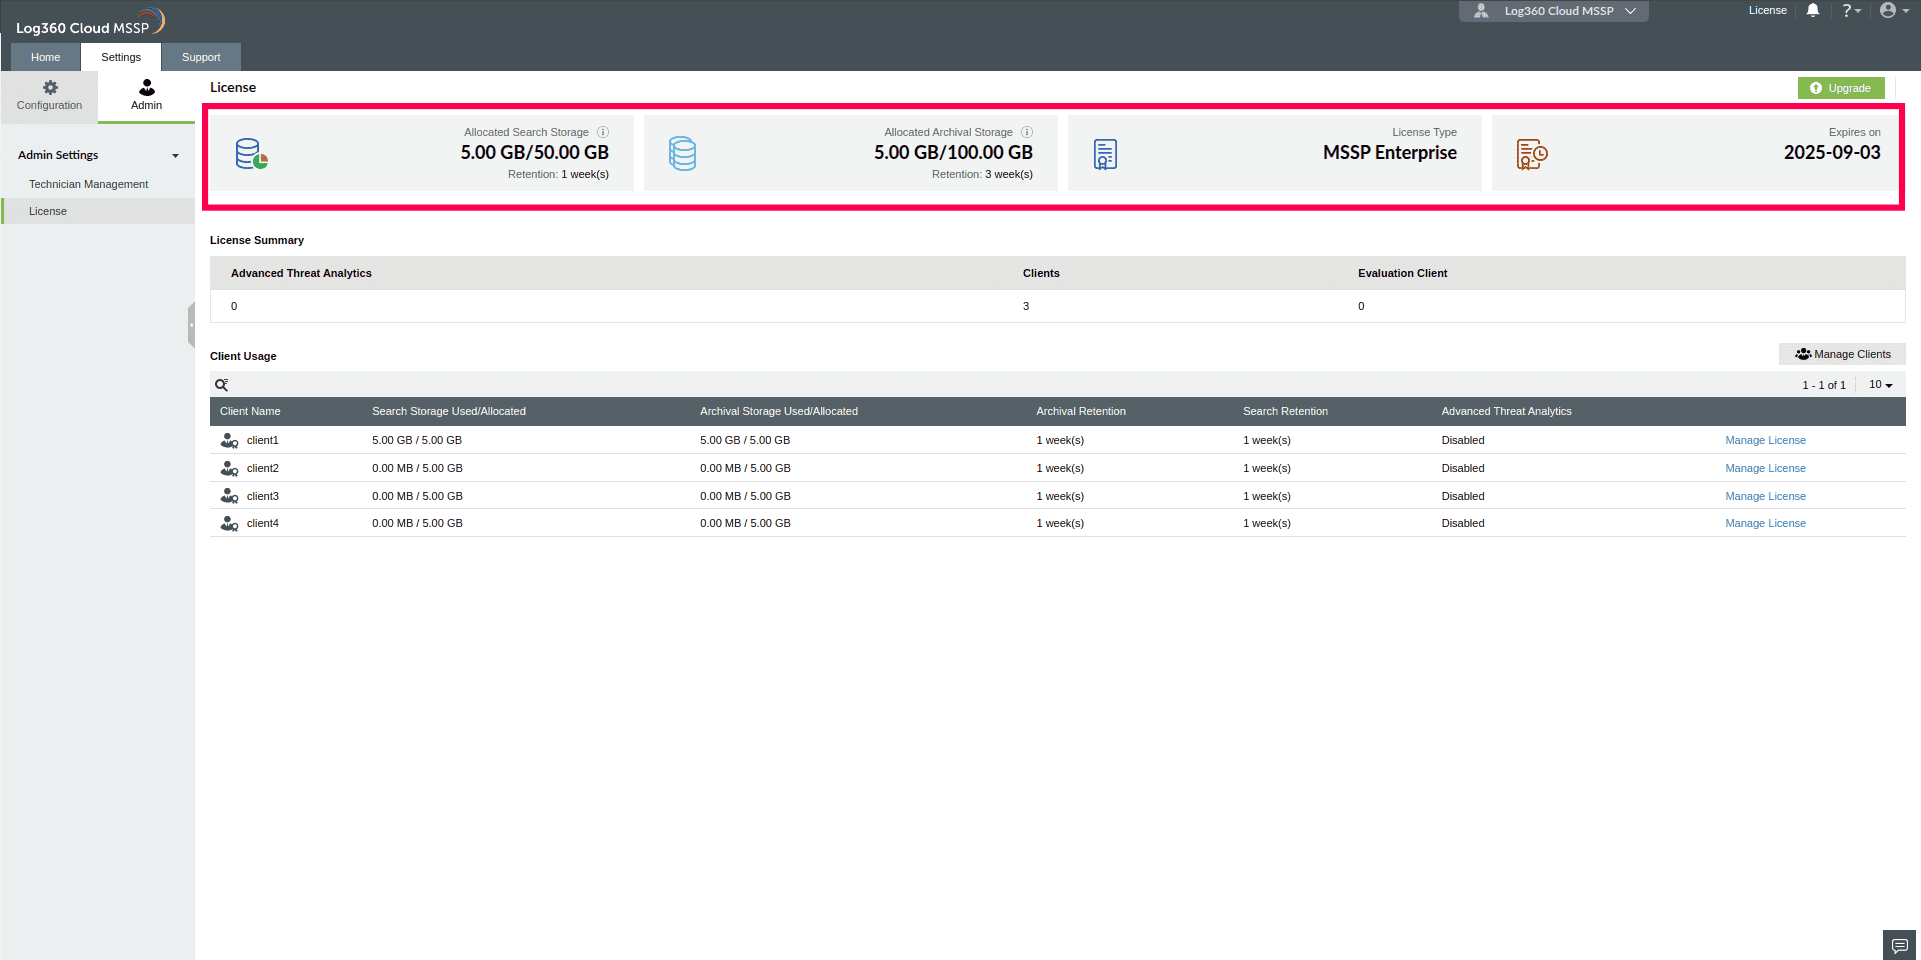This screenshot has width=1921, height=960.
Task: Click the client3 user icon
Action: 229,496
